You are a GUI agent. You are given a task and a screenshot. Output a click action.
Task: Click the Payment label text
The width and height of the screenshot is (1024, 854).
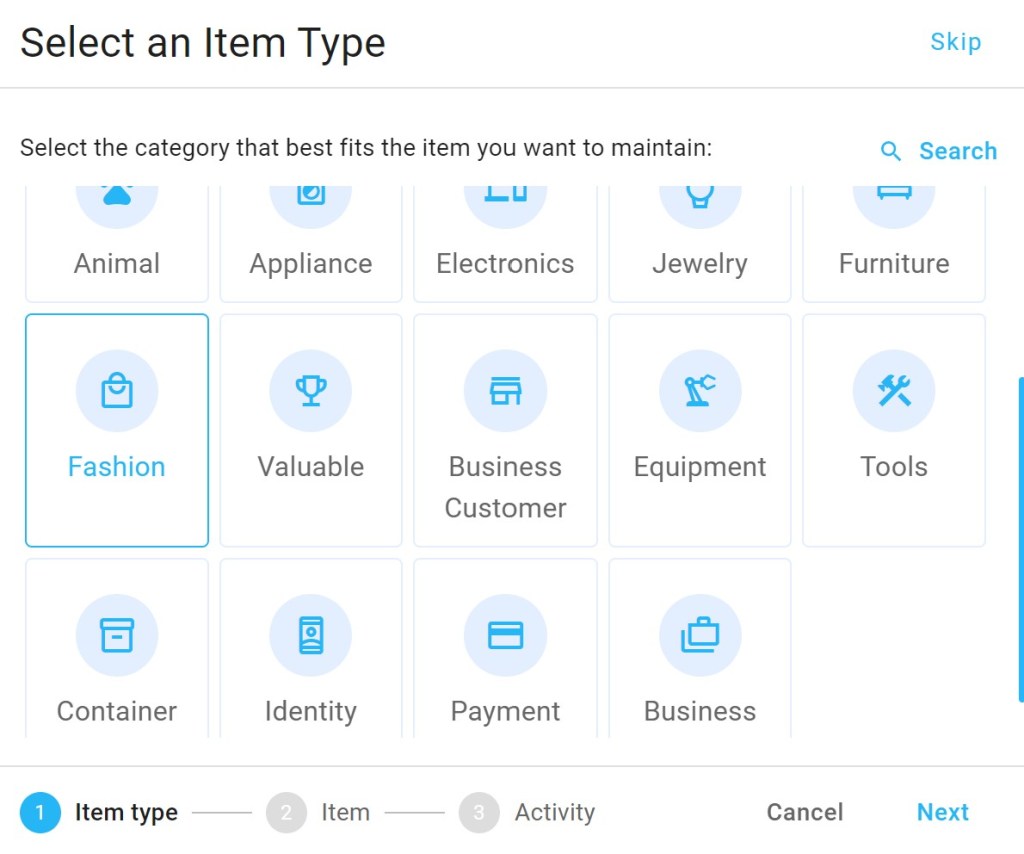point(505,712)
